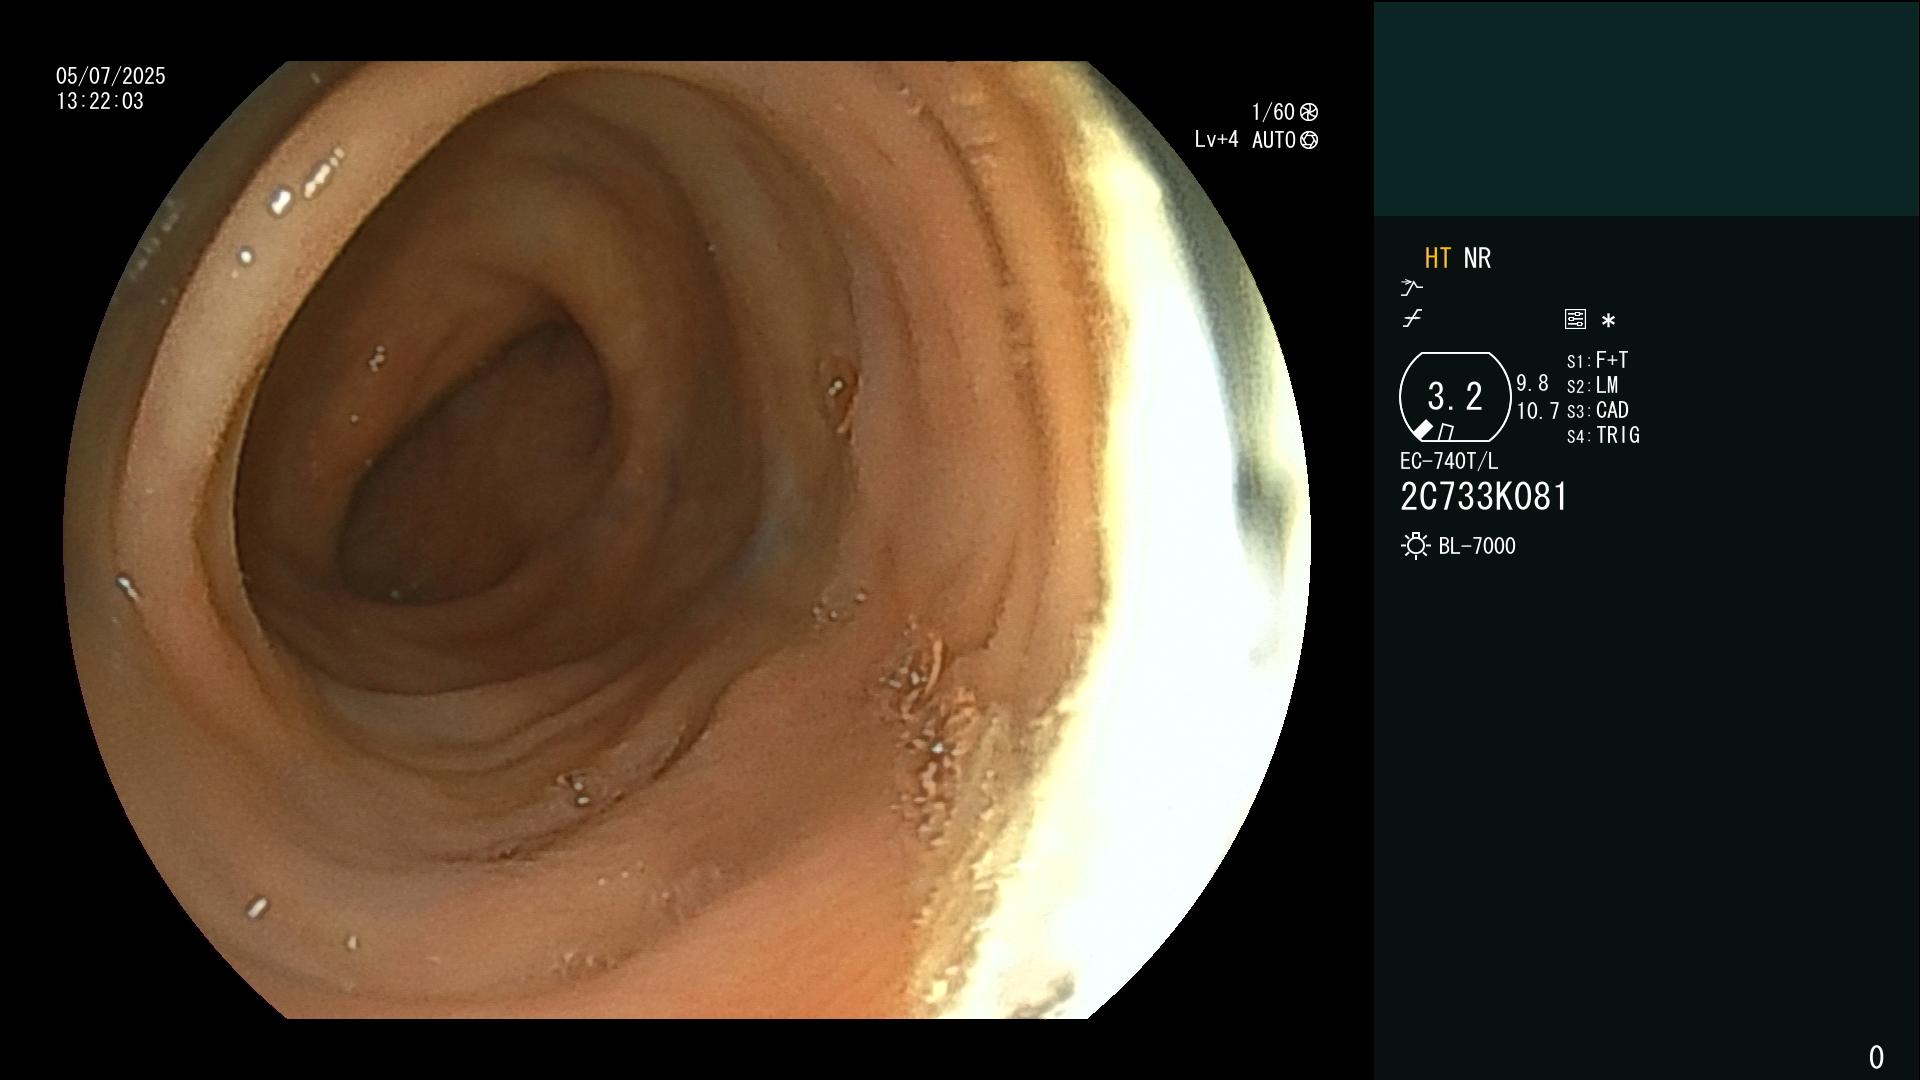
Task: Click the date 05/07/2025
Action: coord(111,76)
